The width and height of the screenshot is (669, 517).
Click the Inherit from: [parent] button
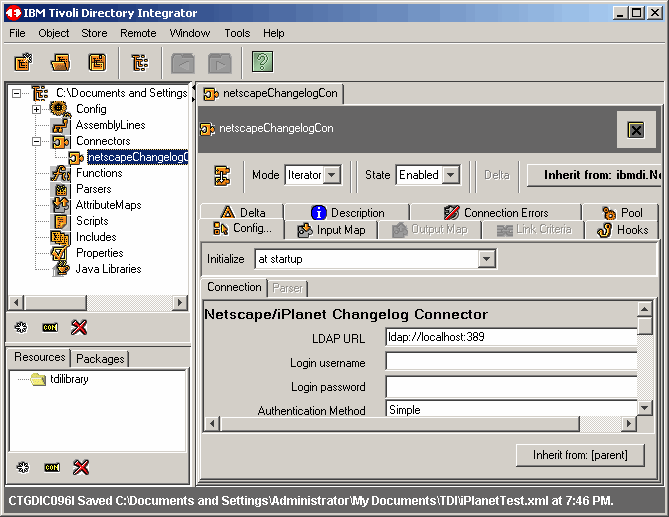[x=581, y=455]
